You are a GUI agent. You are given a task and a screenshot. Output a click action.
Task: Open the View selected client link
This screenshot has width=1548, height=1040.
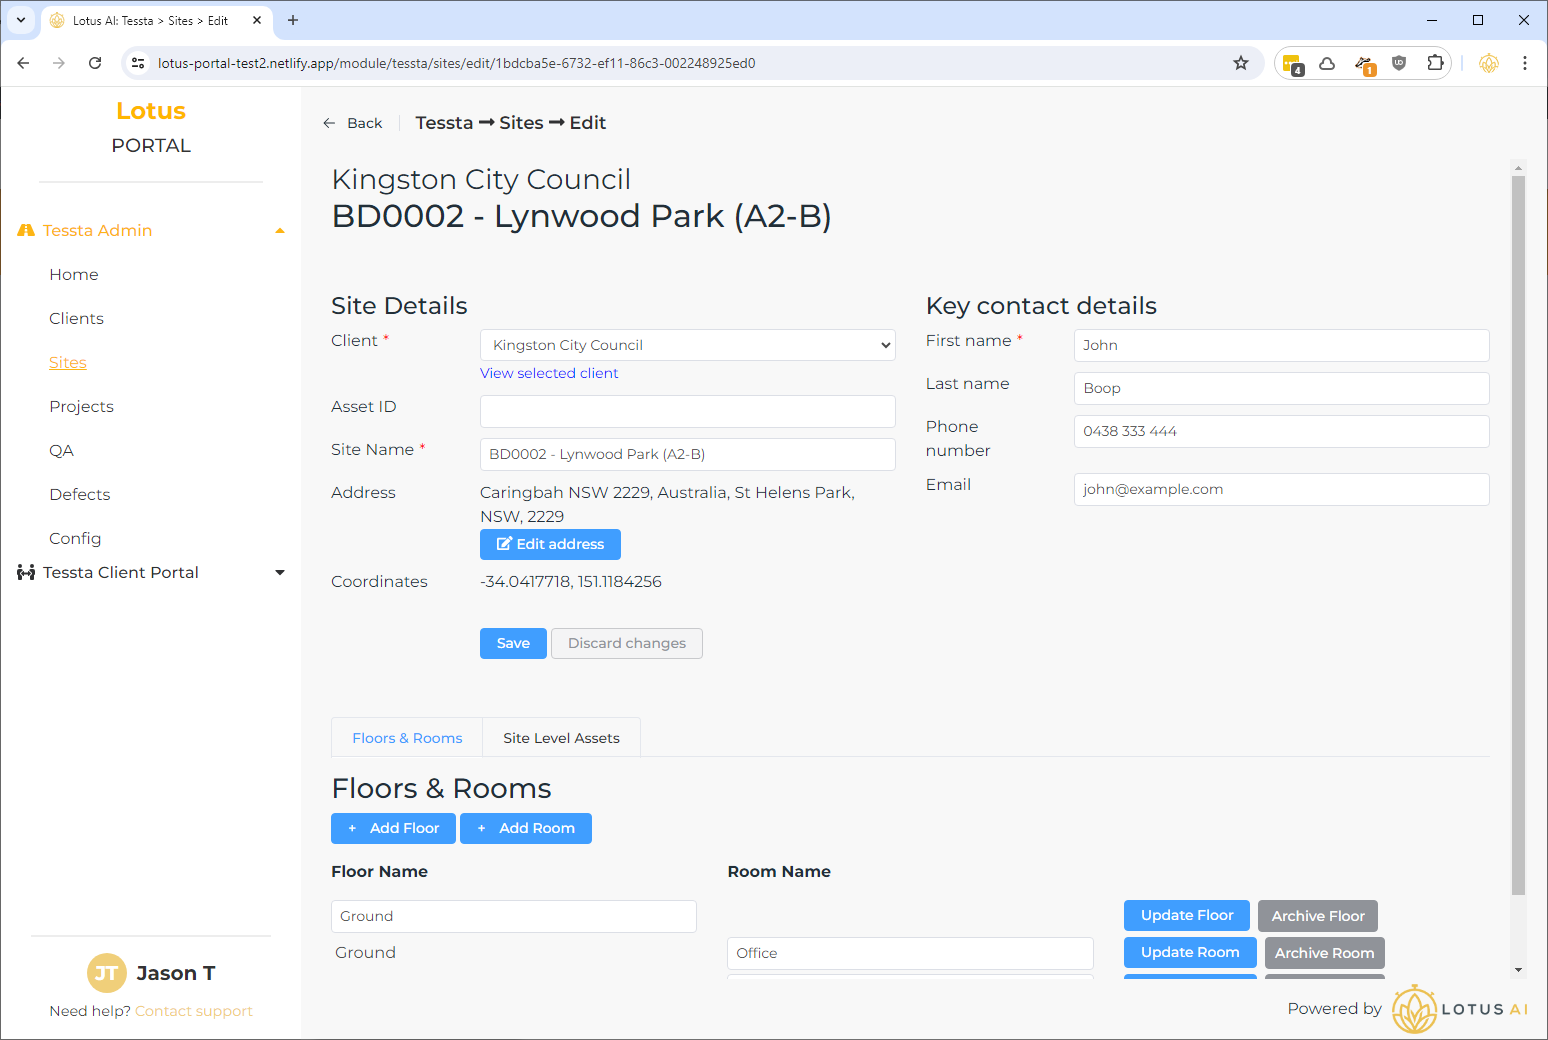[x=549, y=373]
